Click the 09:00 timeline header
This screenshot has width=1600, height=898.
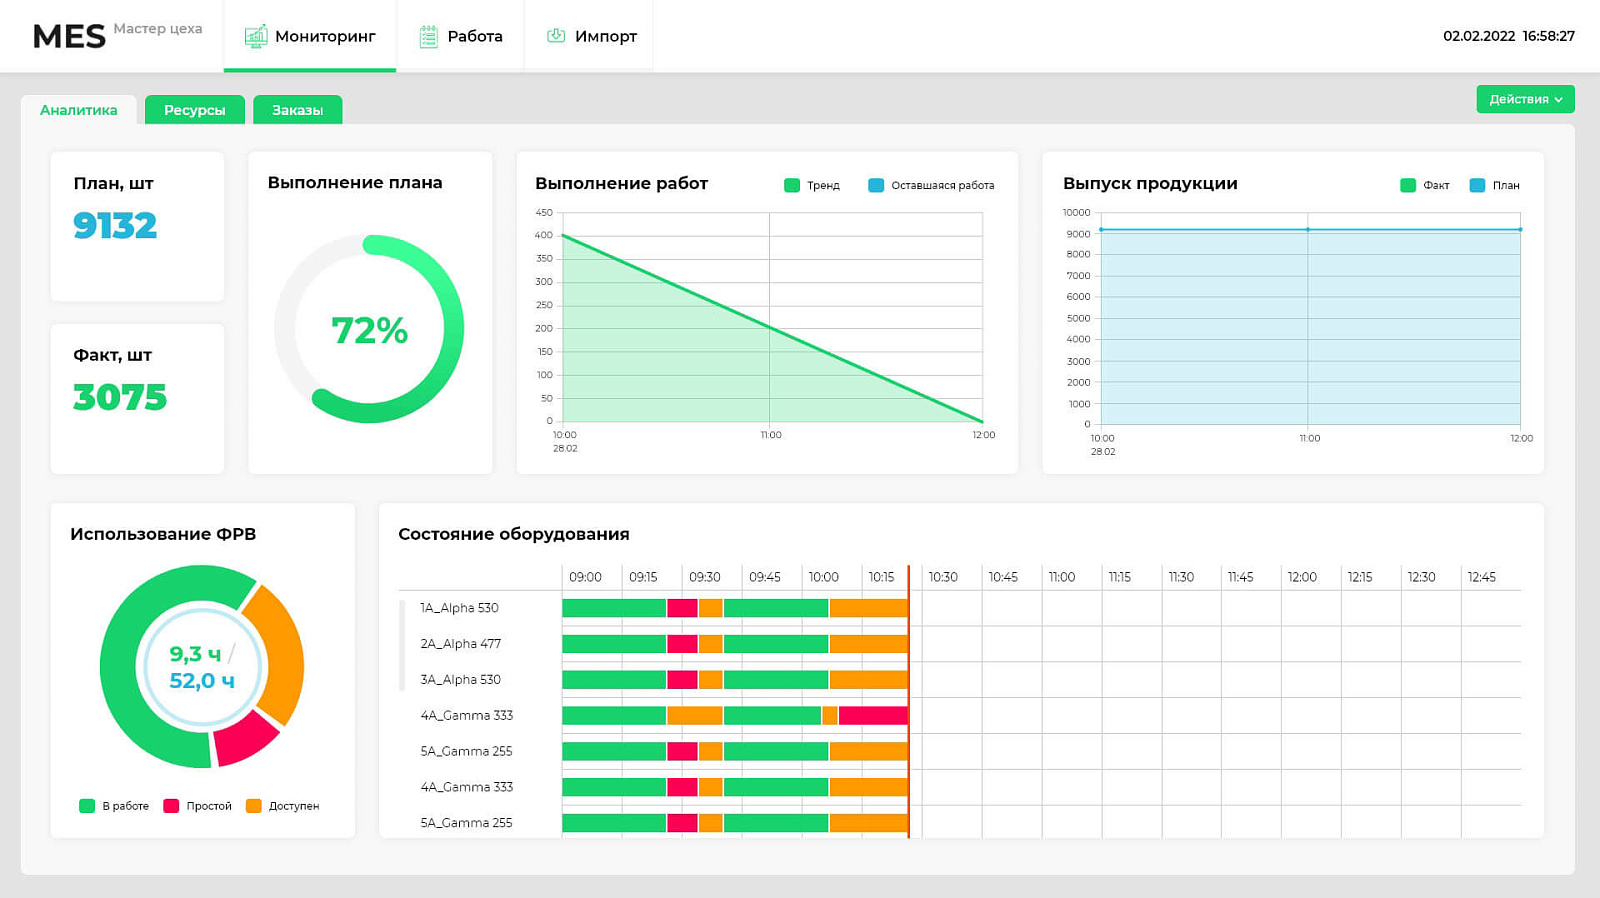[x=586, y=577]
